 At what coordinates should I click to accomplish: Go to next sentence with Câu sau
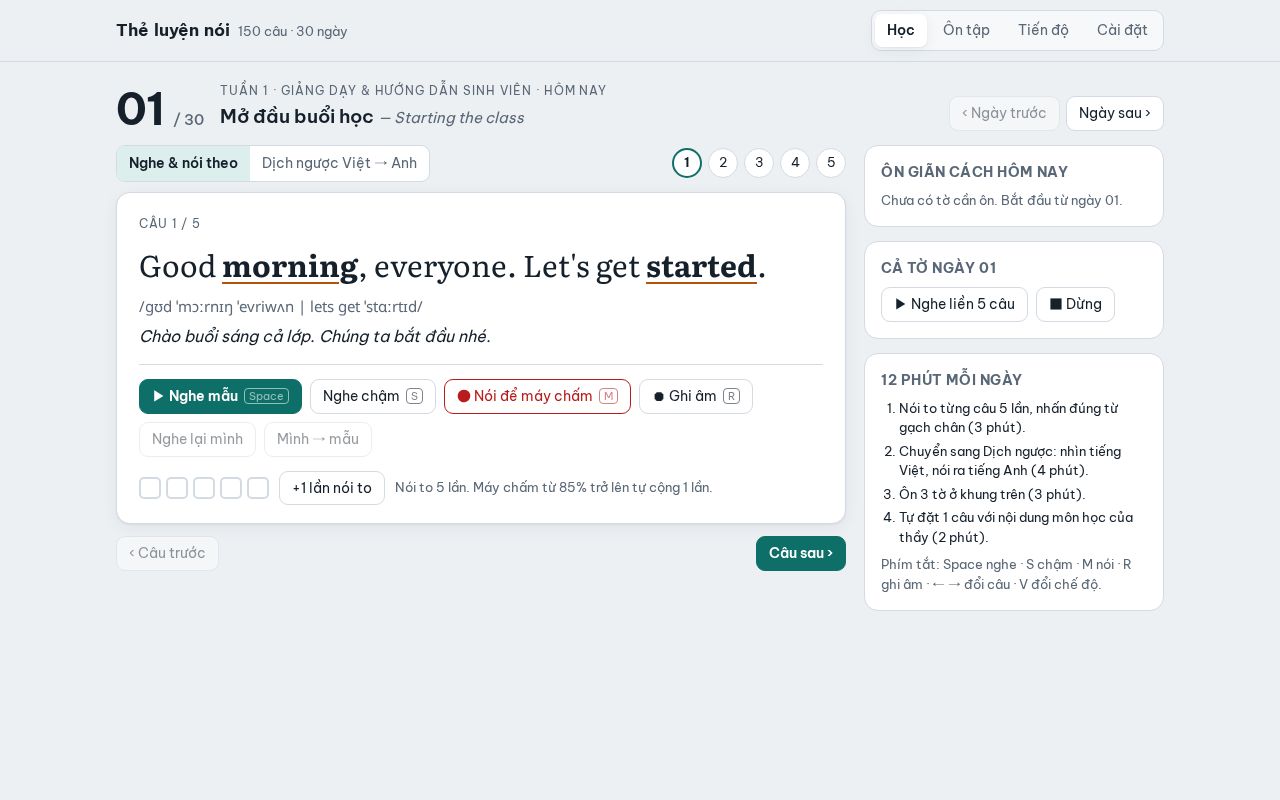pos(801,553)
